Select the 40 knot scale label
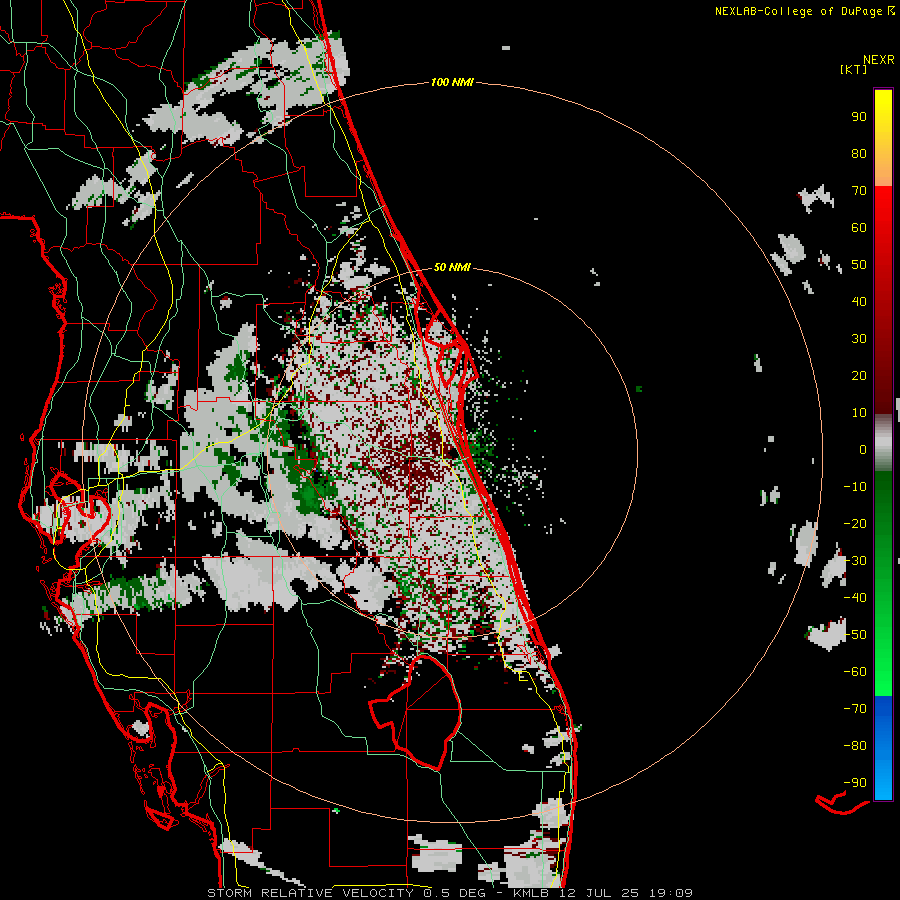Viewport: 900px width, 900px height. point(859,301)
